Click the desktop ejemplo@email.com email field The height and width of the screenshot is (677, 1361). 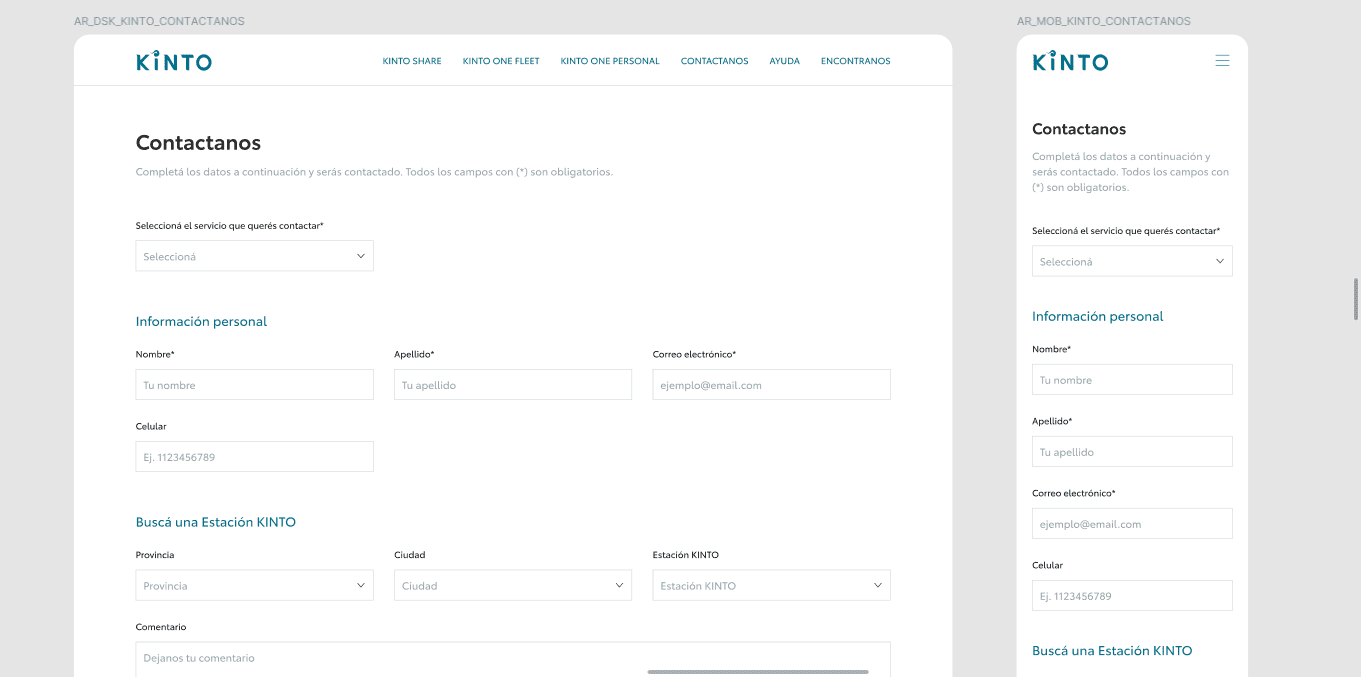(x=770, y=385)
